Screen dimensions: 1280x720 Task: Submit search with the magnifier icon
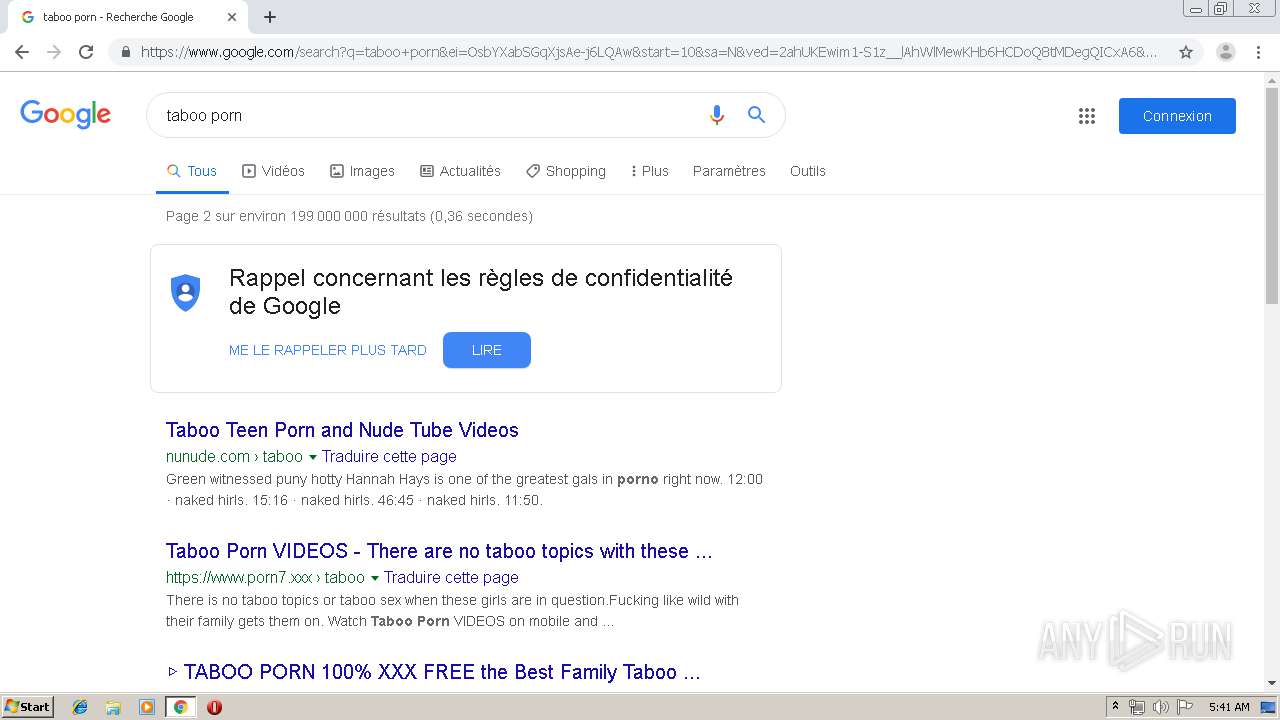757,115
